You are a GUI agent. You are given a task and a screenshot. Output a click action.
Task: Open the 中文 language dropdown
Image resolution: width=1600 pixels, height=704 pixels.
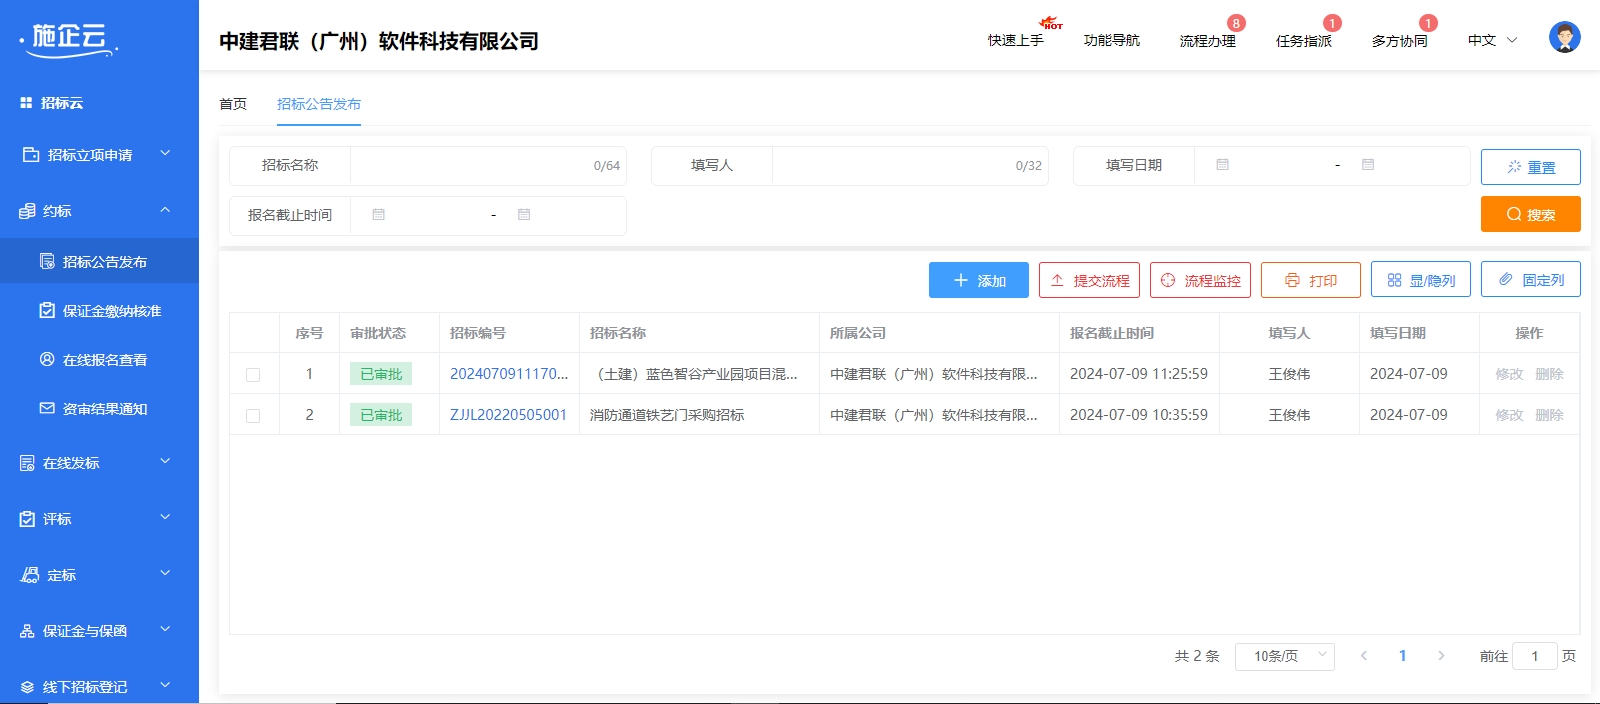point(1492,41)
